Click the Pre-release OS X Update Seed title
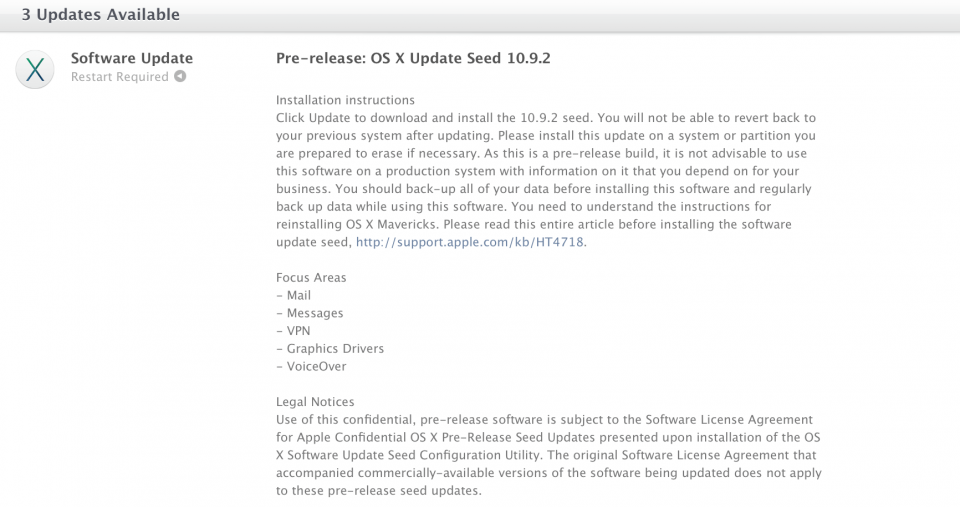Screen dimensions: 960x507 tap(413, 58)
